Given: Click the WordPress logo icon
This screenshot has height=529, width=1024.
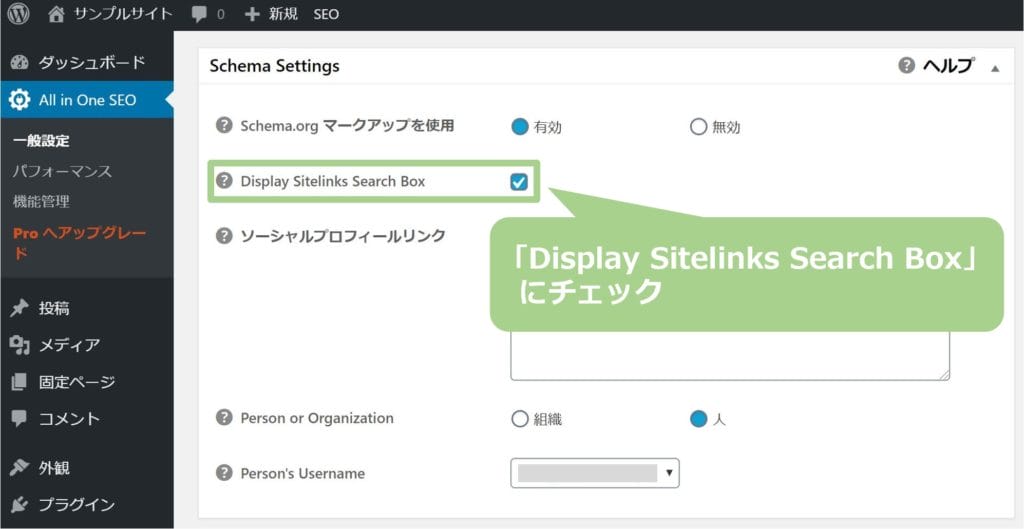Looking at the screenshot, I should point(19,14).
